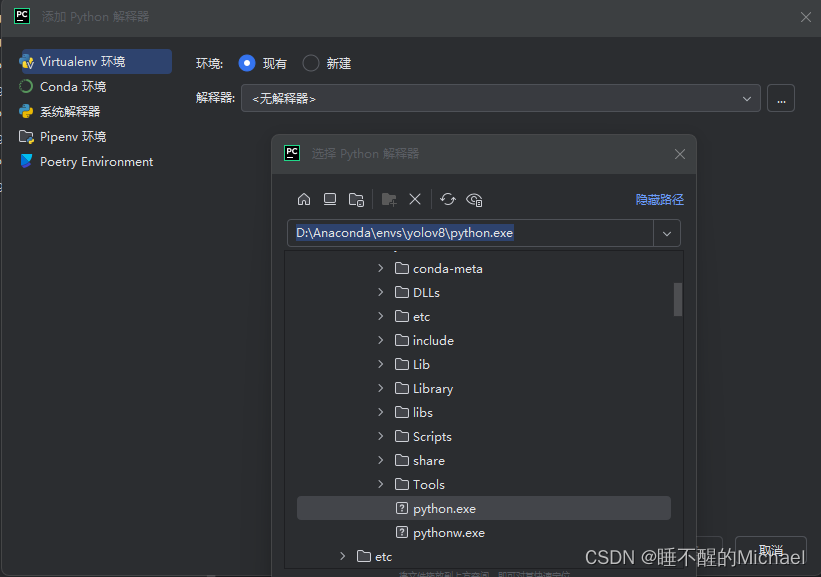Select the Lib folder label

pos(421,364)
